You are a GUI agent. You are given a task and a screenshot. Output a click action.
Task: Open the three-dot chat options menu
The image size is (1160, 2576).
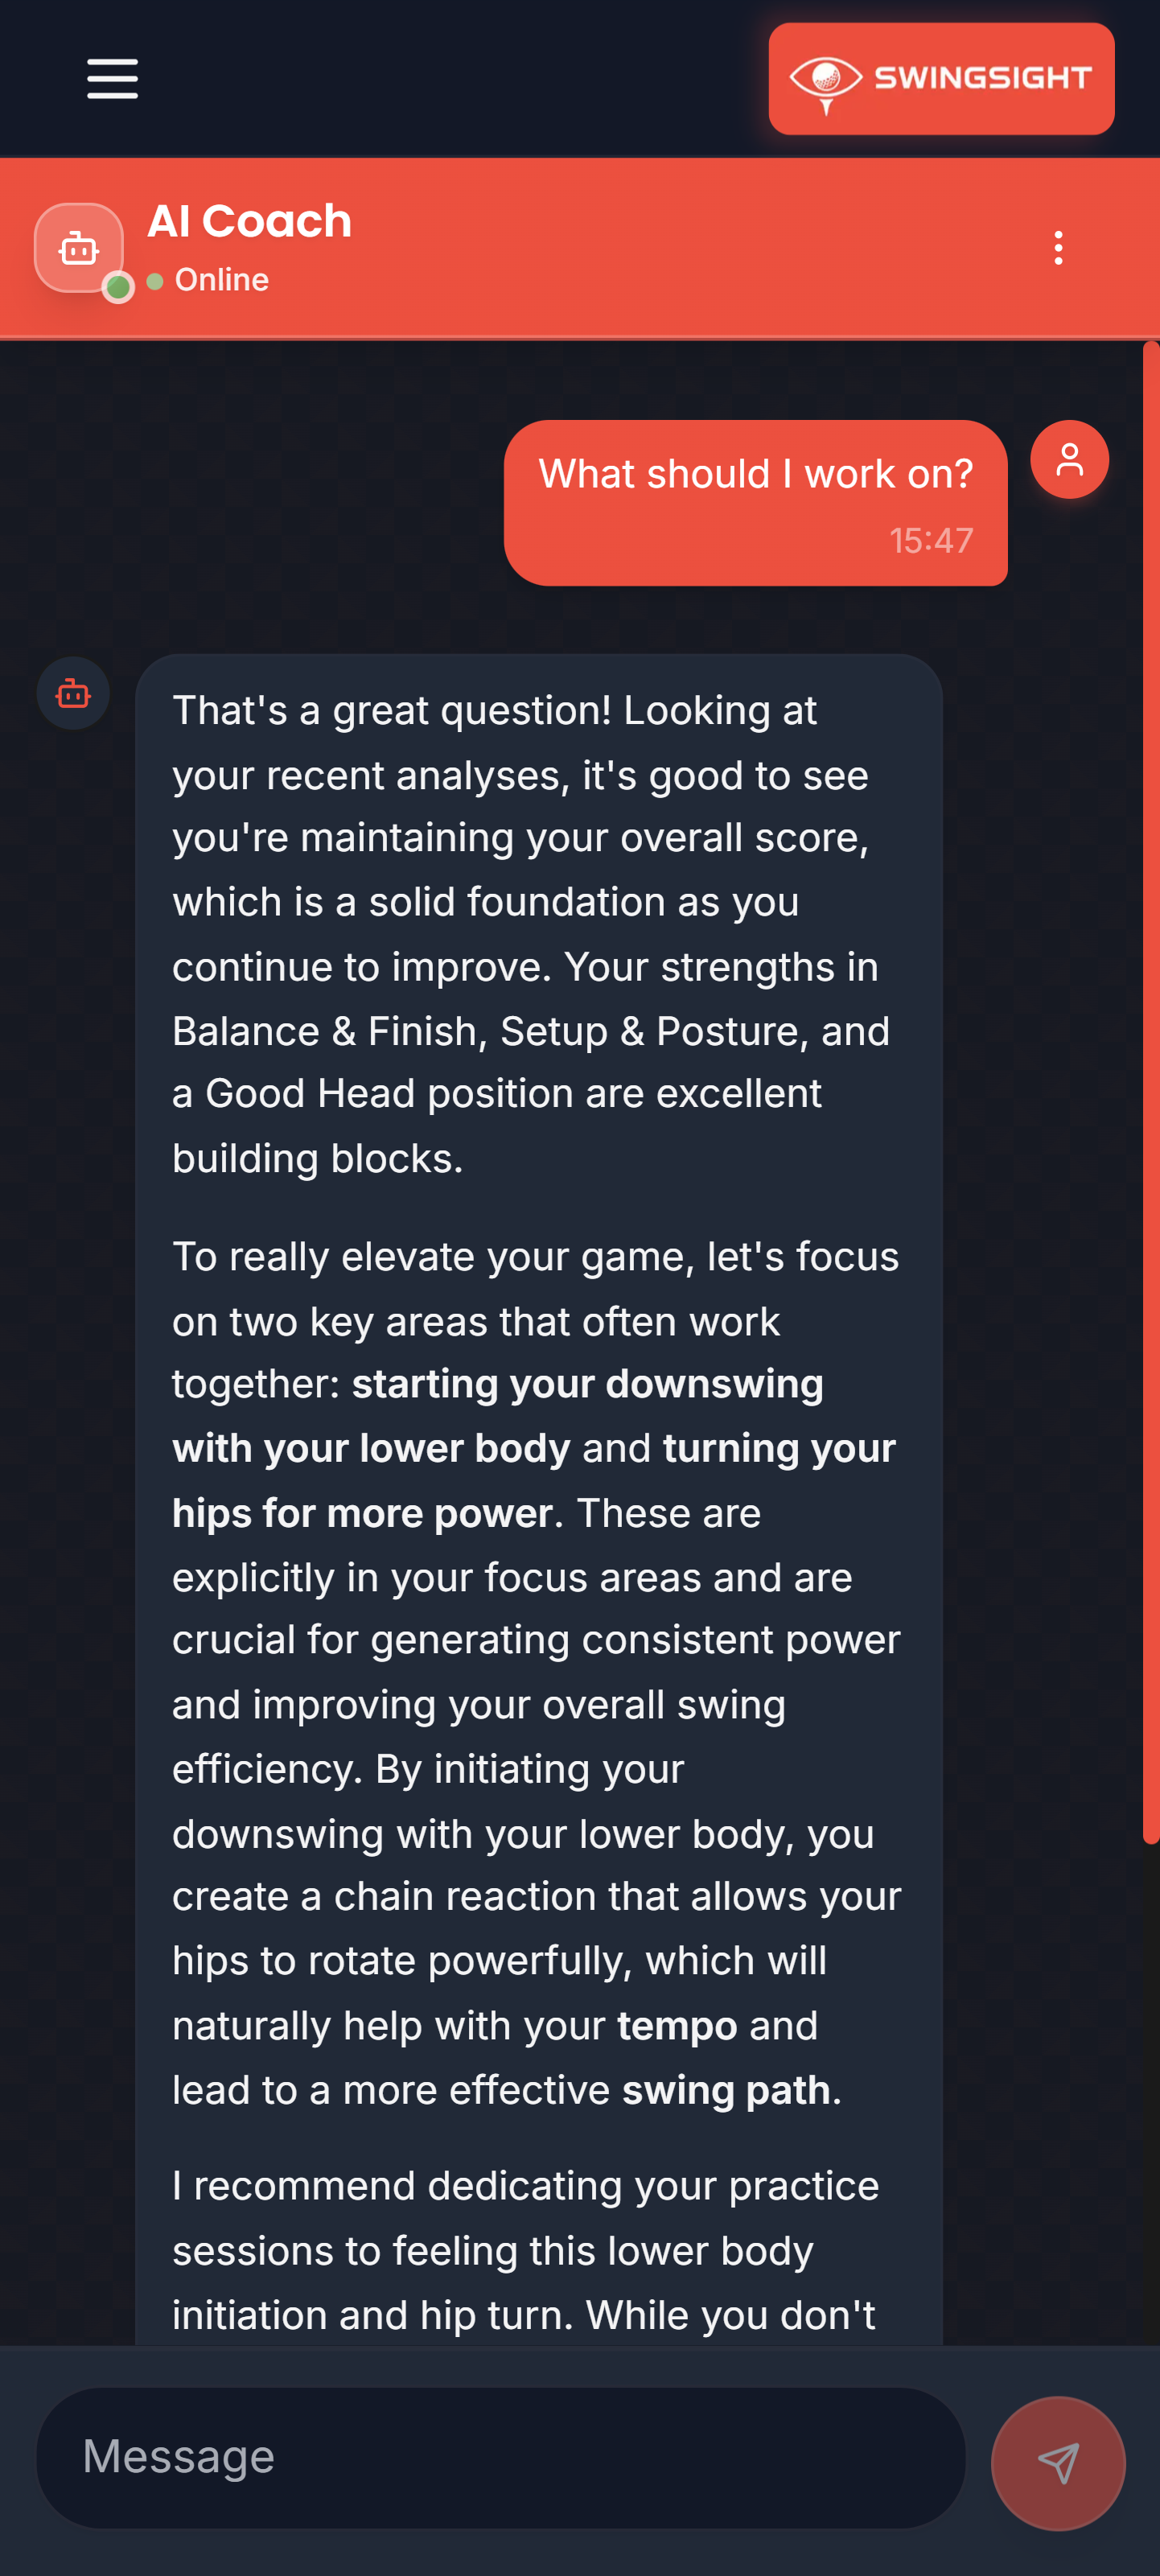[x=1058, y=248]
